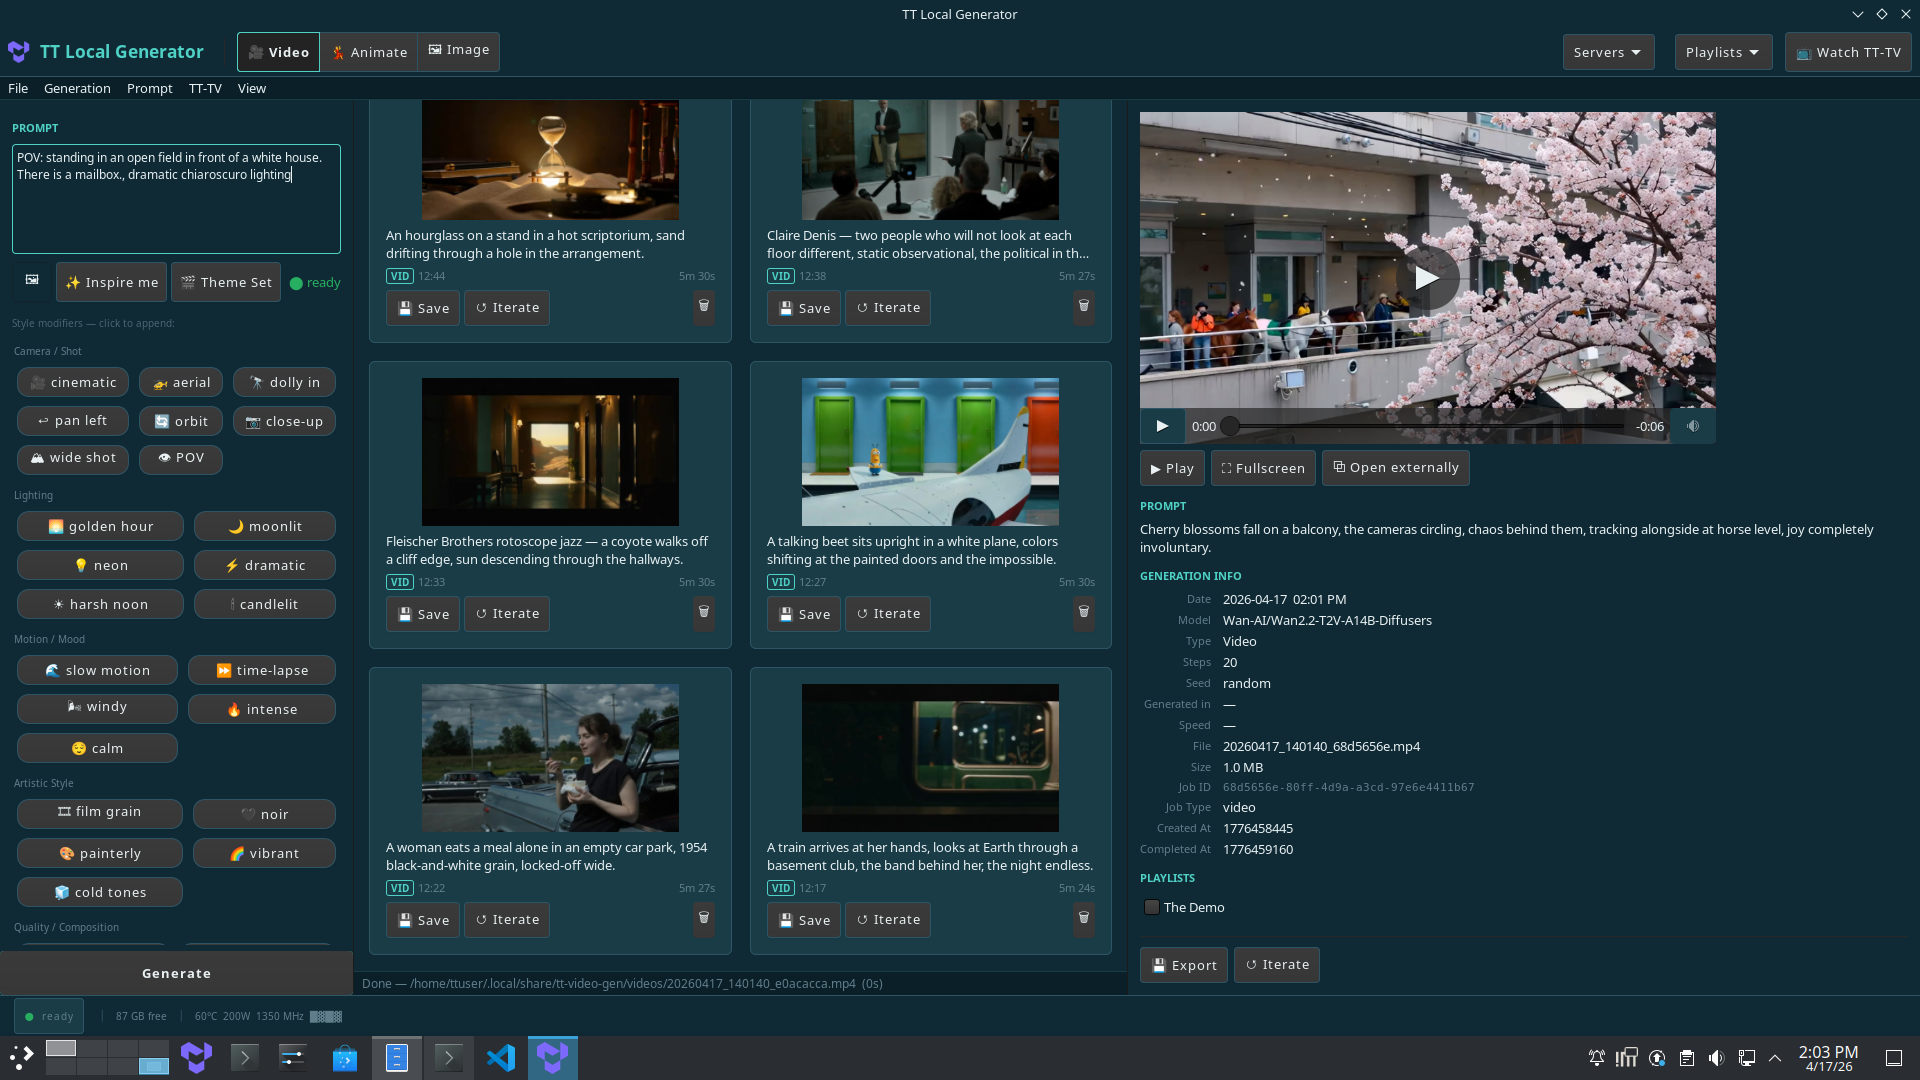Open the current video externally
Viewport: 1920px width, 1080px height.
pos(1395,467)
